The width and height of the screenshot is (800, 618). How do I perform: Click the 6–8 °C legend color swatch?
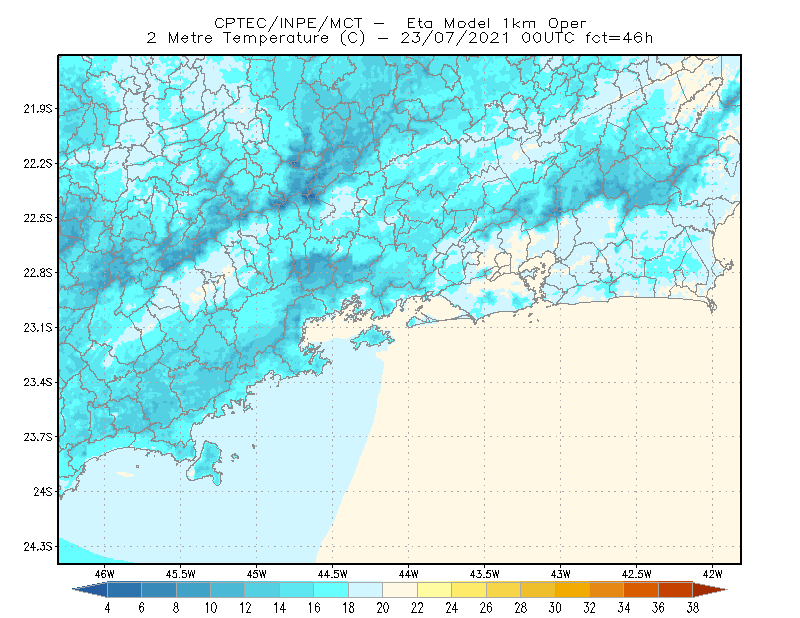tap(159, 590)
